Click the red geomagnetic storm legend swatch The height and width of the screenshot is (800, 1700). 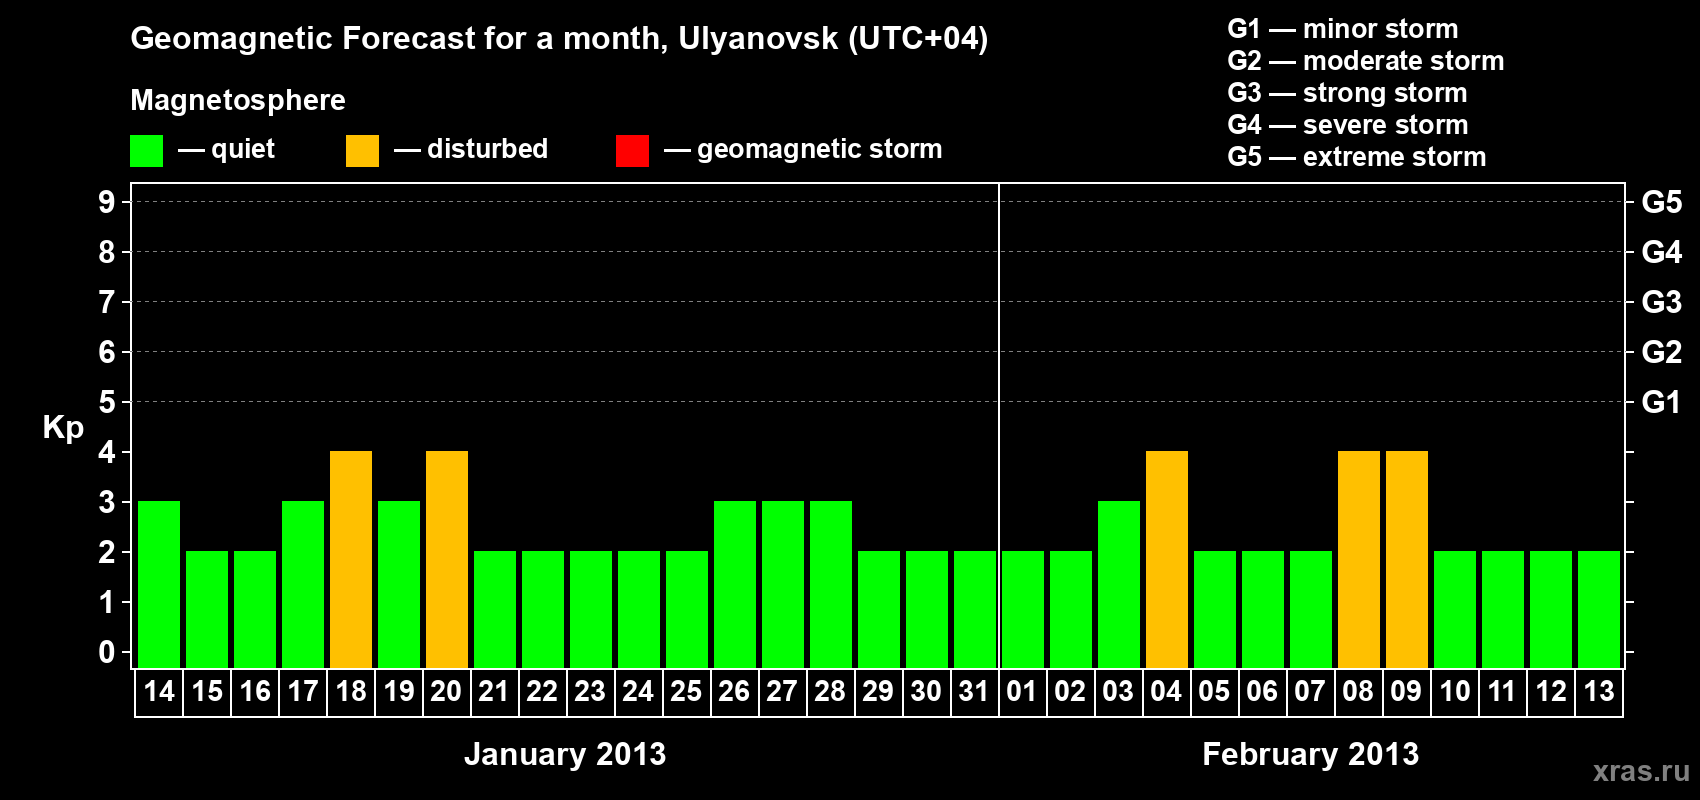[633, 151]
